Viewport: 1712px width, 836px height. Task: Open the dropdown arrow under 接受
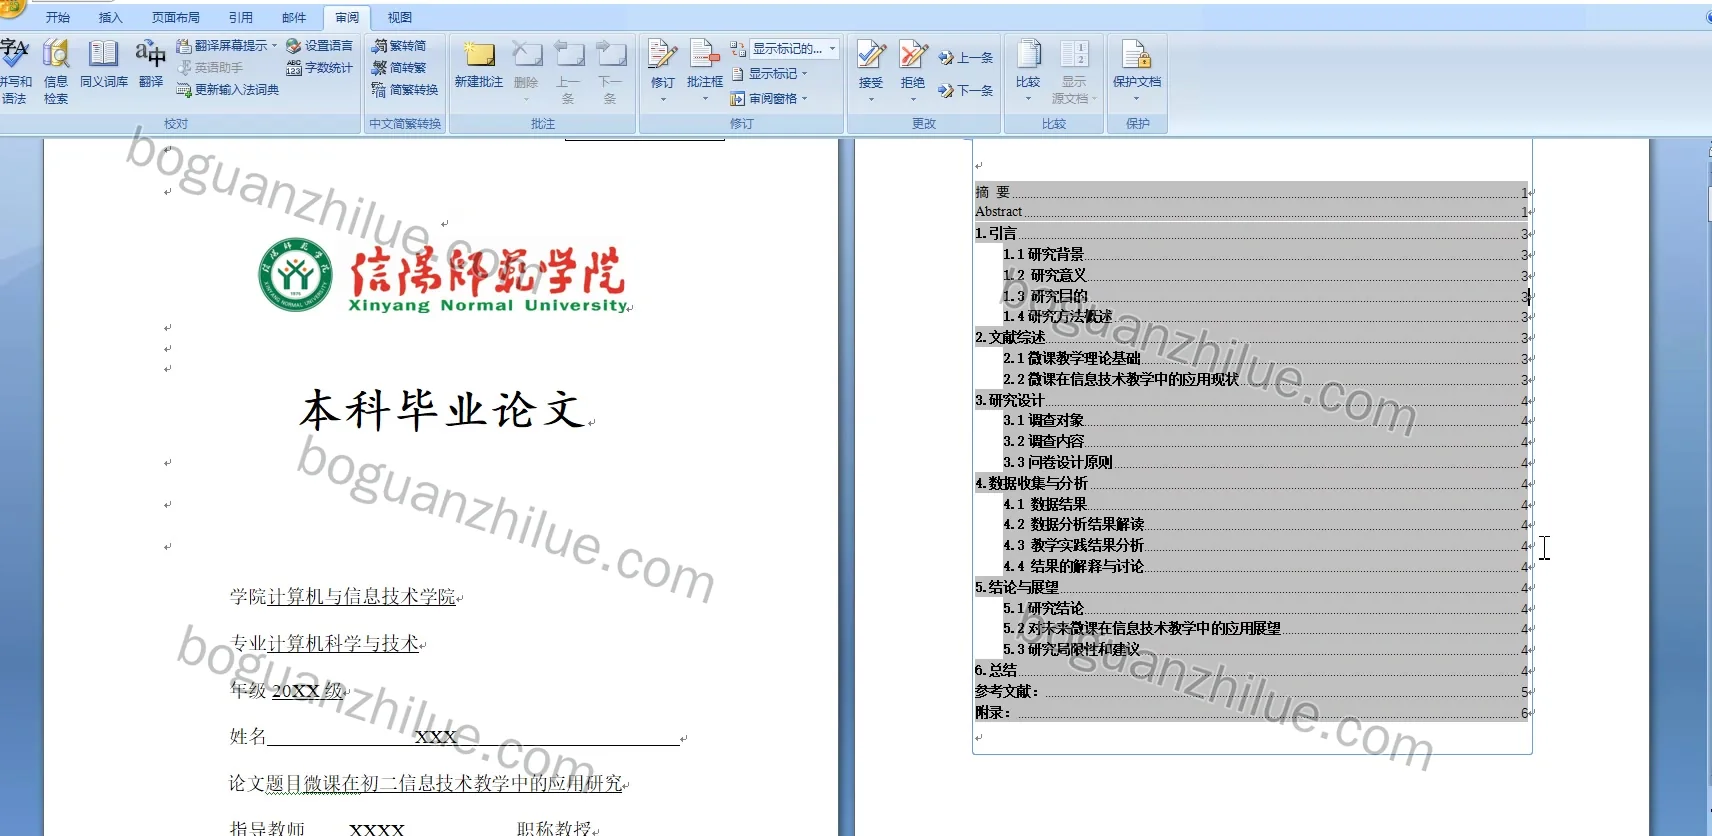click(x=871, y=99)
